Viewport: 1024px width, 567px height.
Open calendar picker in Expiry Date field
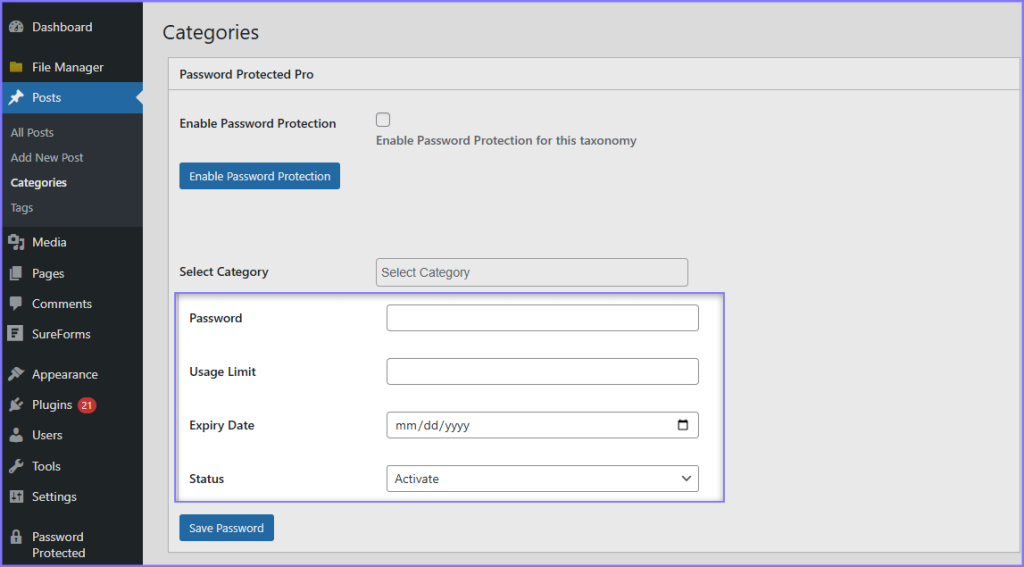(683, 425)
